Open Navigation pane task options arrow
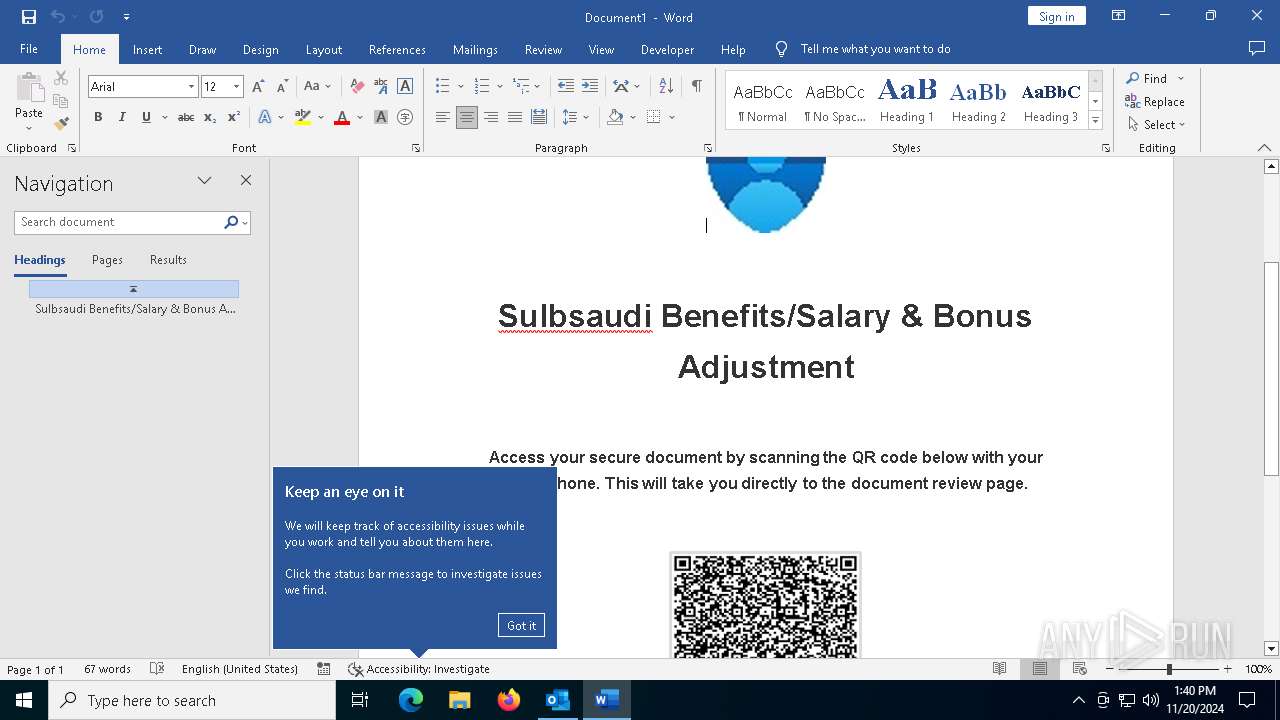This screenshot has width=1280, height=720. pos(205,181)
